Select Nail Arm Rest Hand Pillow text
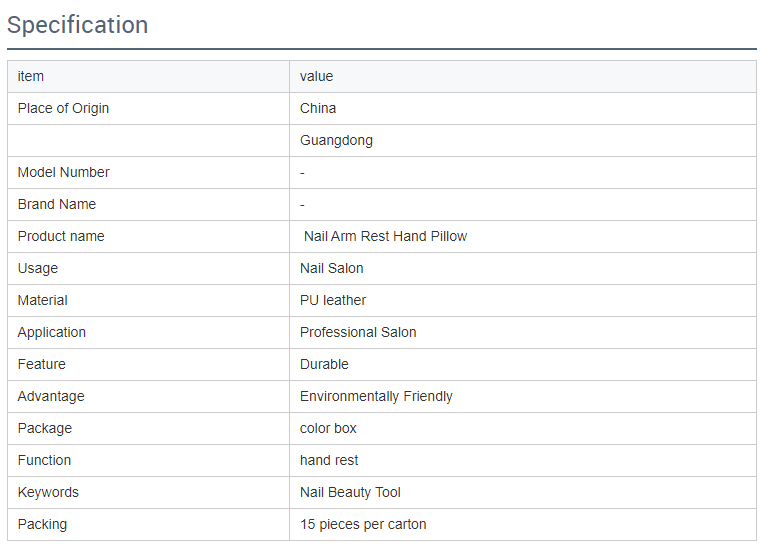771x557 pixels. (386, 236)
